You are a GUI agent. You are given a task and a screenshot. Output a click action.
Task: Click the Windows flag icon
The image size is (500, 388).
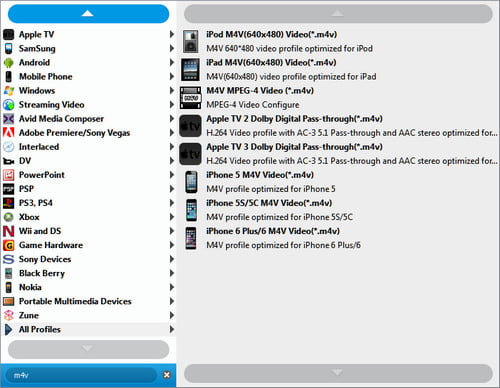[9, 91]
